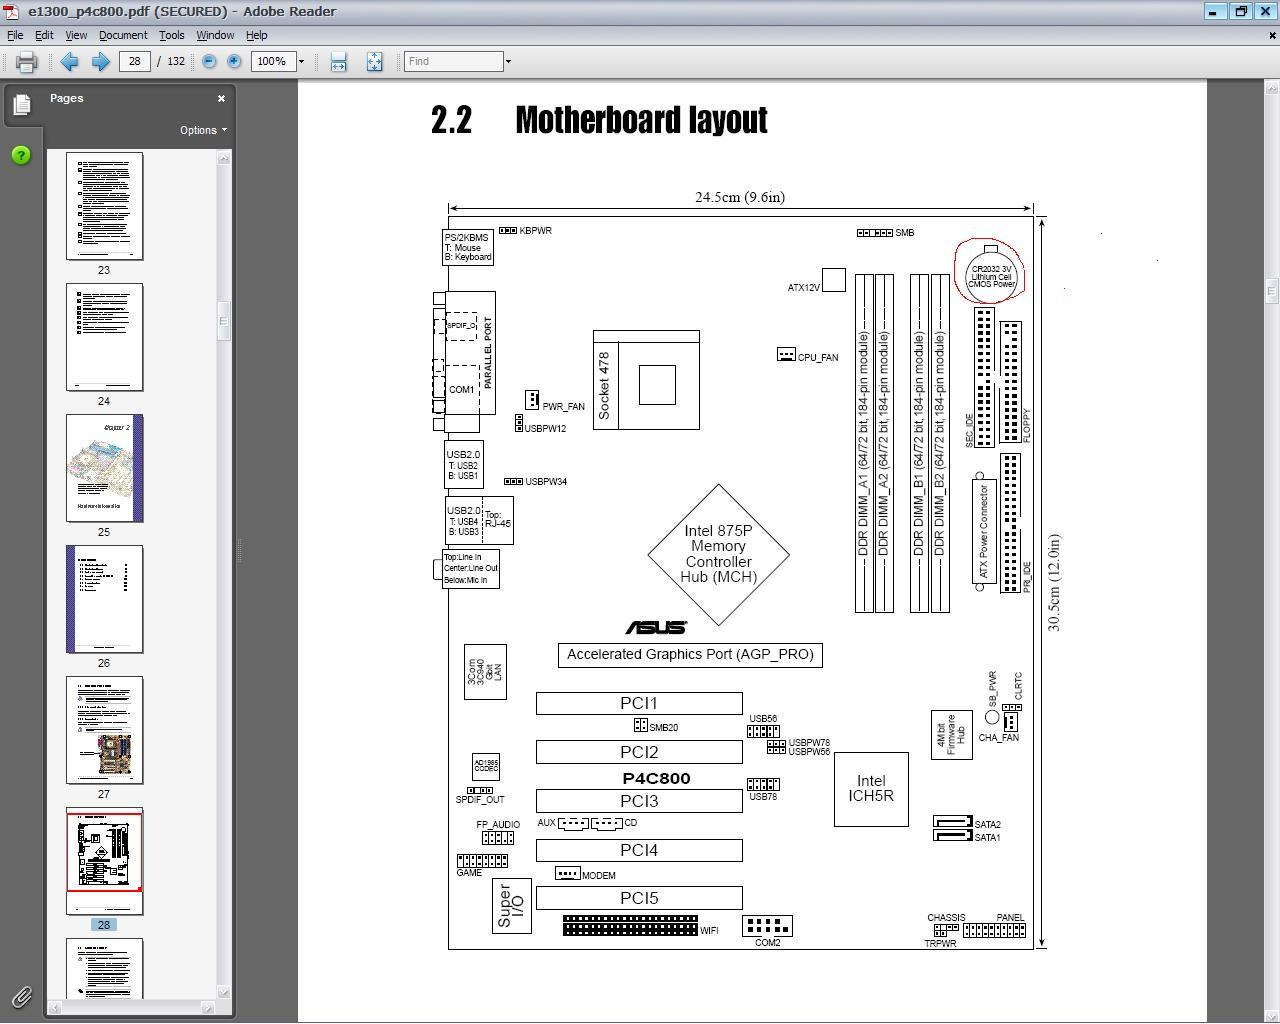The width and height of the screenshot is (1280, 1024).
Task: Click the thumbnail below page 28
Action: [x=104, y=968]
